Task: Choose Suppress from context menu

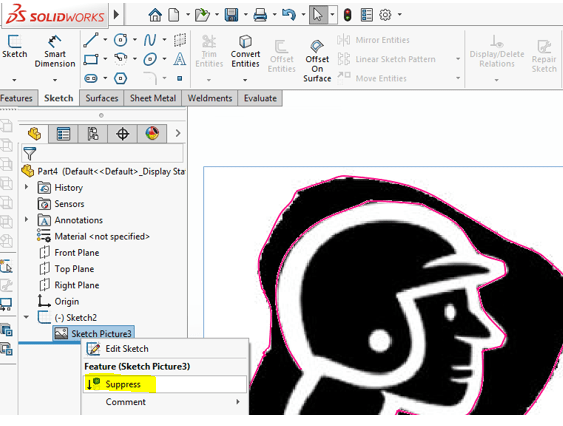Action: pyautogui.click(x=165, y=384)
